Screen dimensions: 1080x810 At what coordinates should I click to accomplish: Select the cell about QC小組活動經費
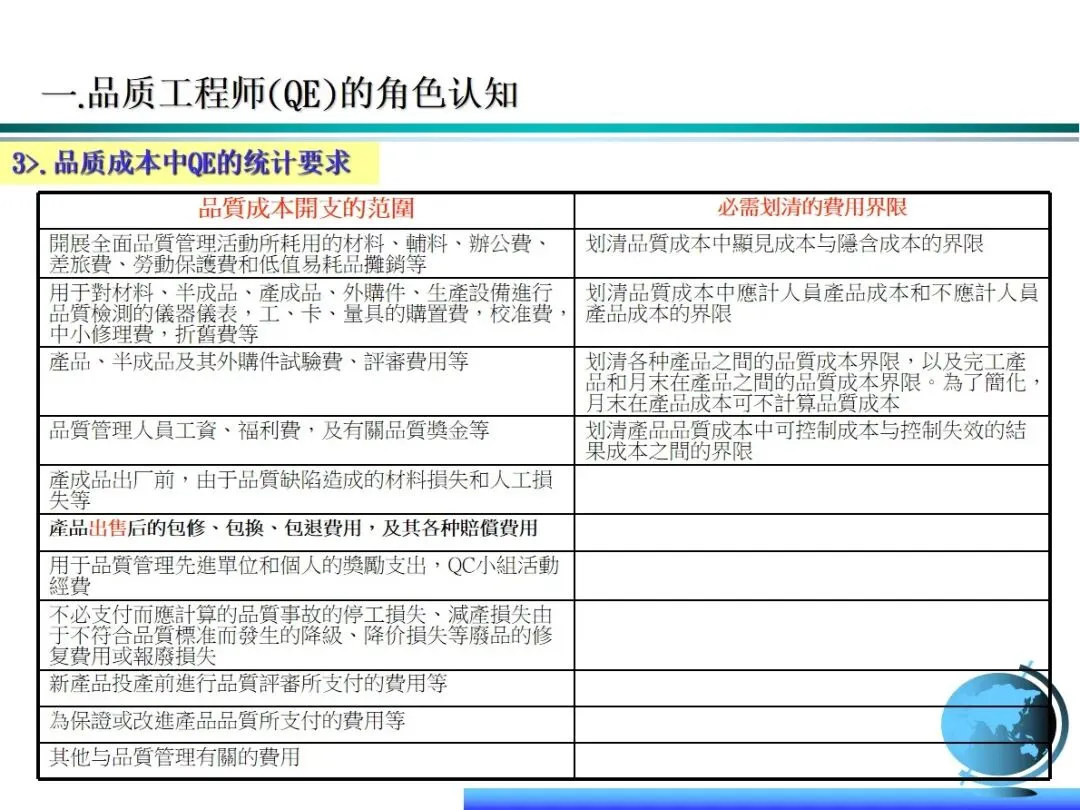[307, 575]
